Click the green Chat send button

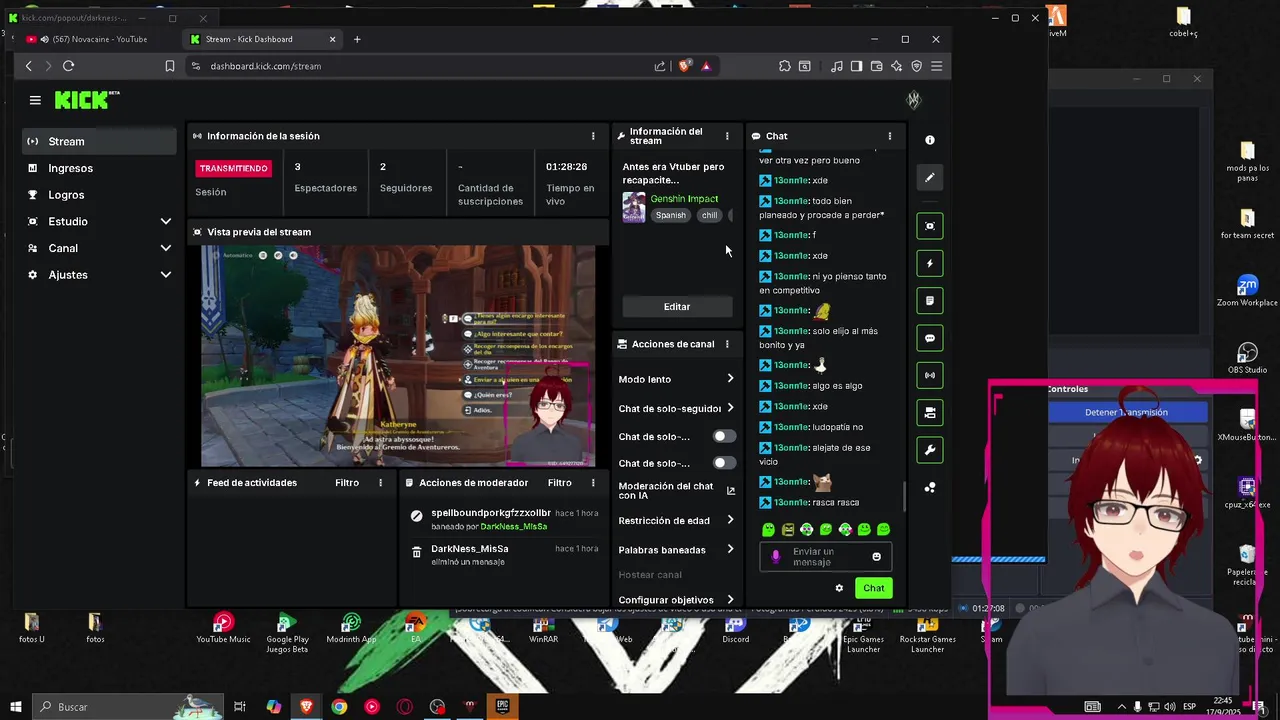tap(874, 588)
